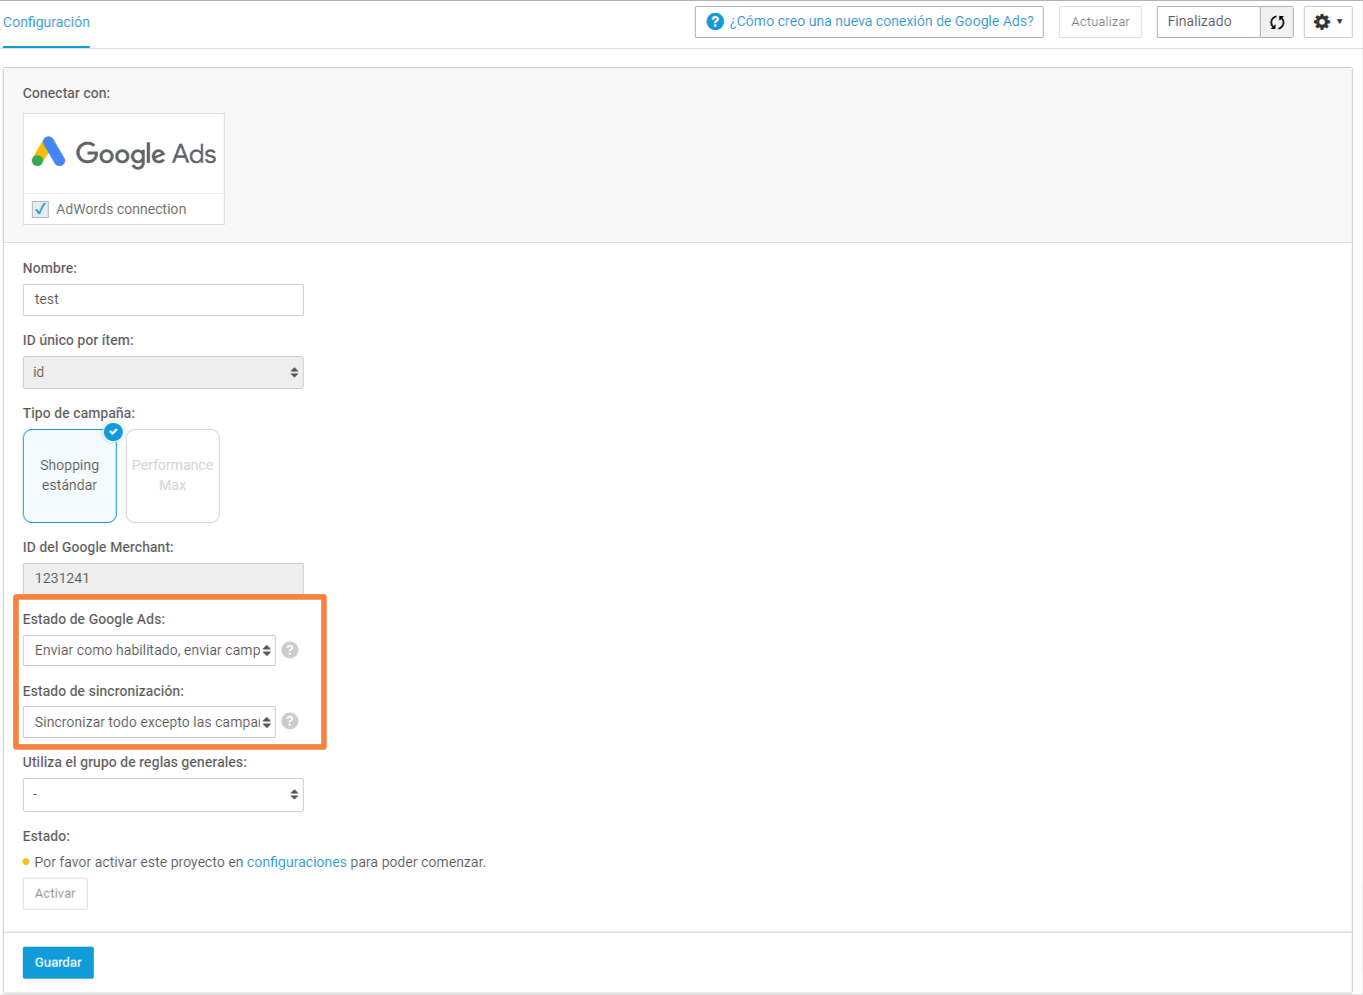1363x995 pixels.
Task: Expand the Estado de Google Ads dropdown
Action: [x=149, y=650]
